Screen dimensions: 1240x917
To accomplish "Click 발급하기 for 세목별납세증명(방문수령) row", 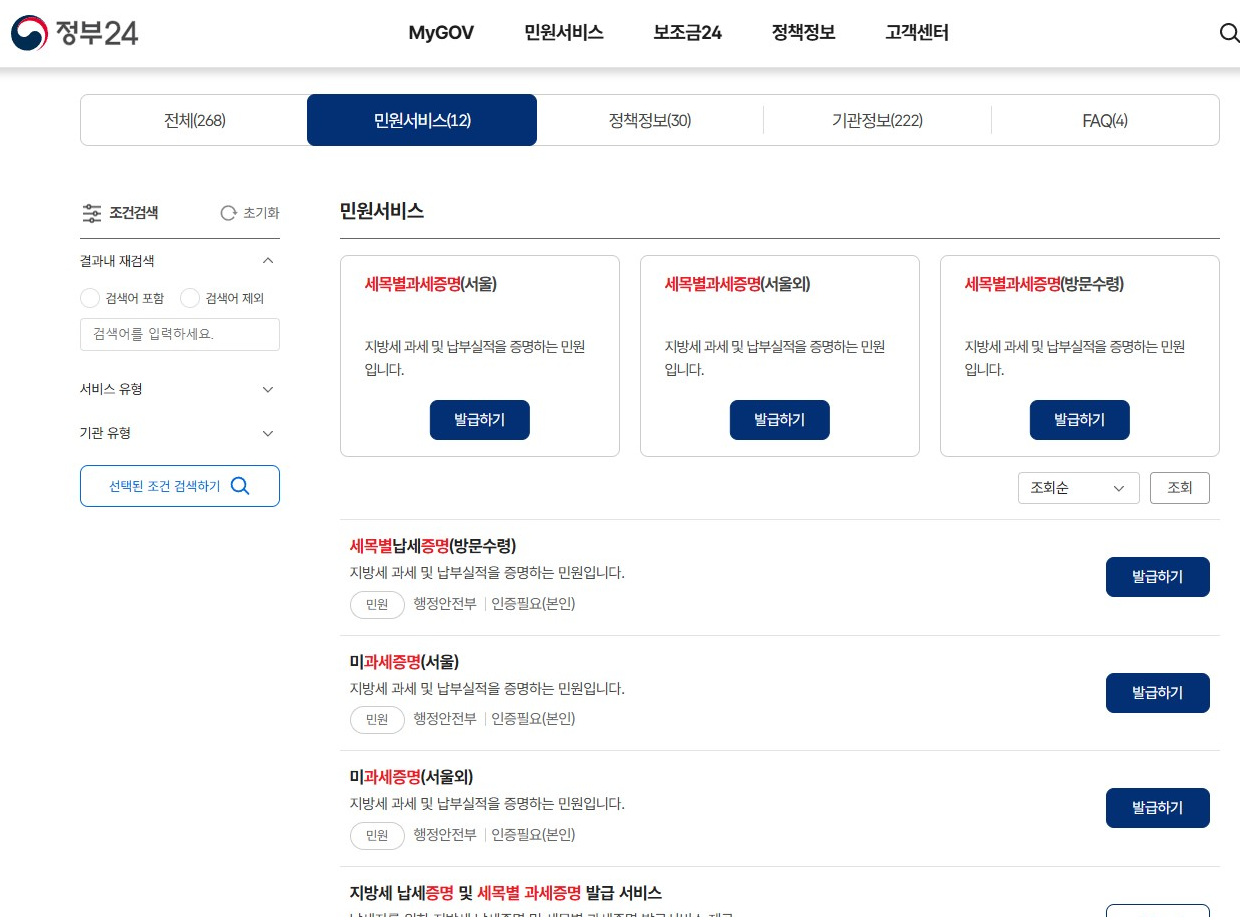I will pos(1158,577).
